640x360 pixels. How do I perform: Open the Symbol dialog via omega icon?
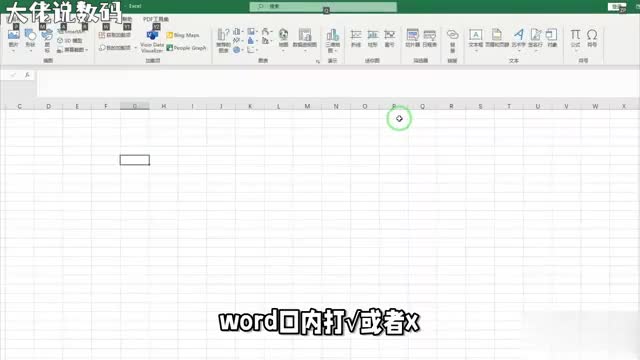592,38
